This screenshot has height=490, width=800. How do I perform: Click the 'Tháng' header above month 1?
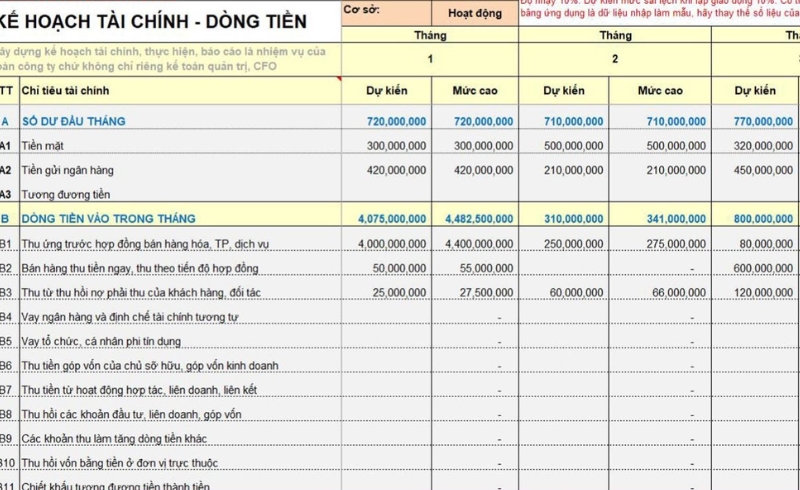430,35
